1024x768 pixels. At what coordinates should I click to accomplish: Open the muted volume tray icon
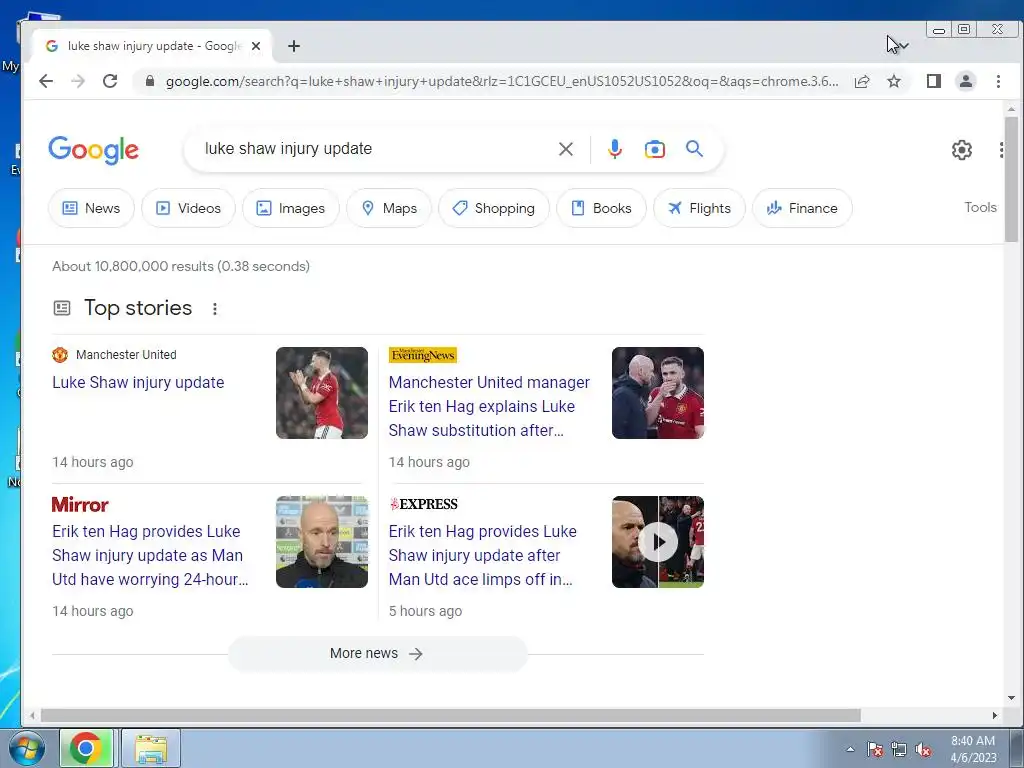pos(923,750)
